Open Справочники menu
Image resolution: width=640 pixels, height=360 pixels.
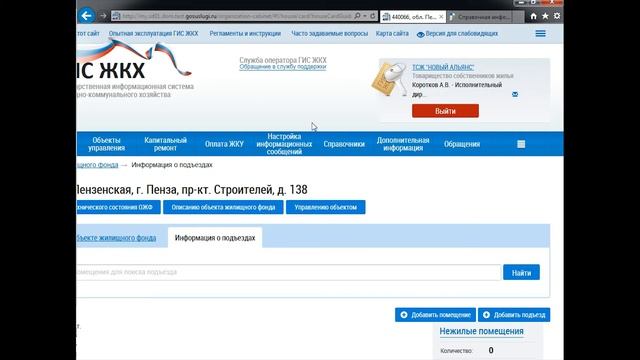pyautogui.click(x=344, y=144)
